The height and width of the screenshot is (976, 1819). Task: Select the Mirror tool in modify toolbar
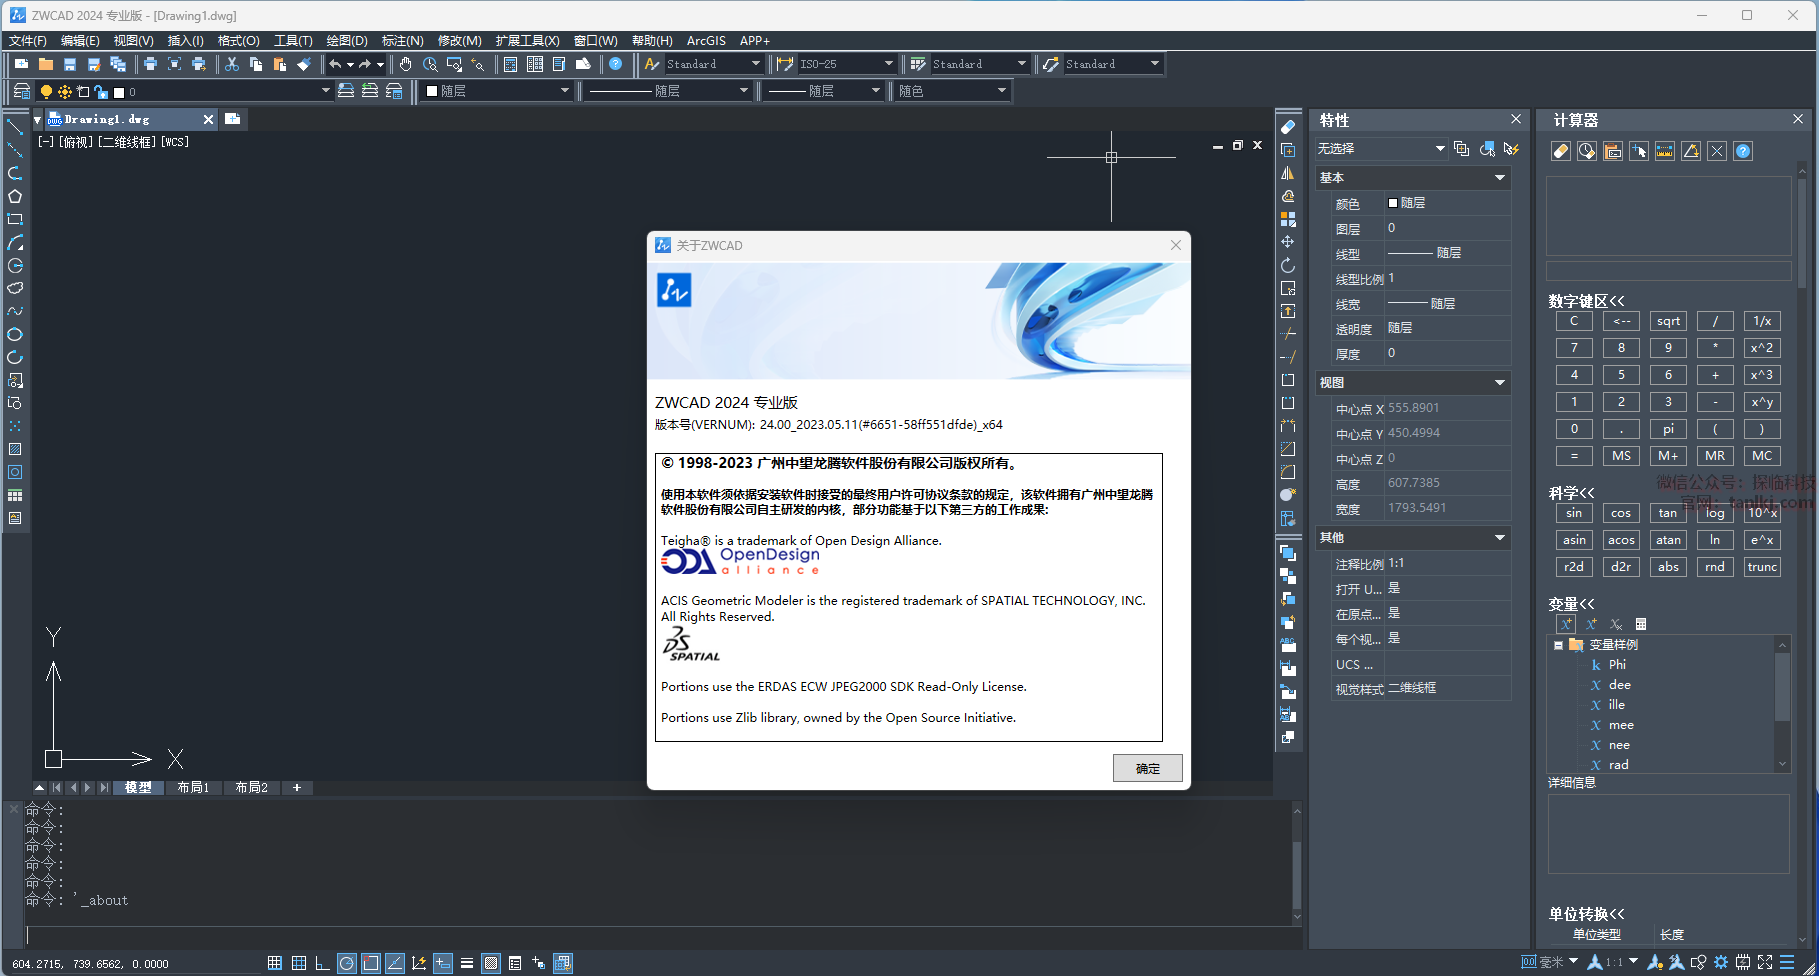coord(1288,173)
